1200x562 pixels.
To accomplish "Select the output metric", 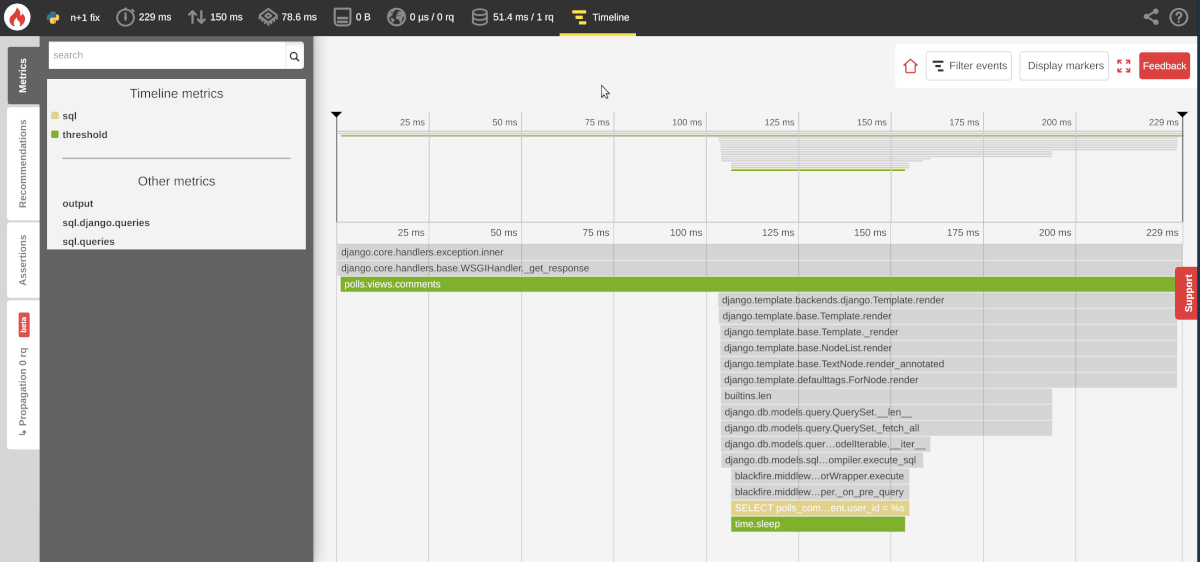I will click(x=78, y=204).
